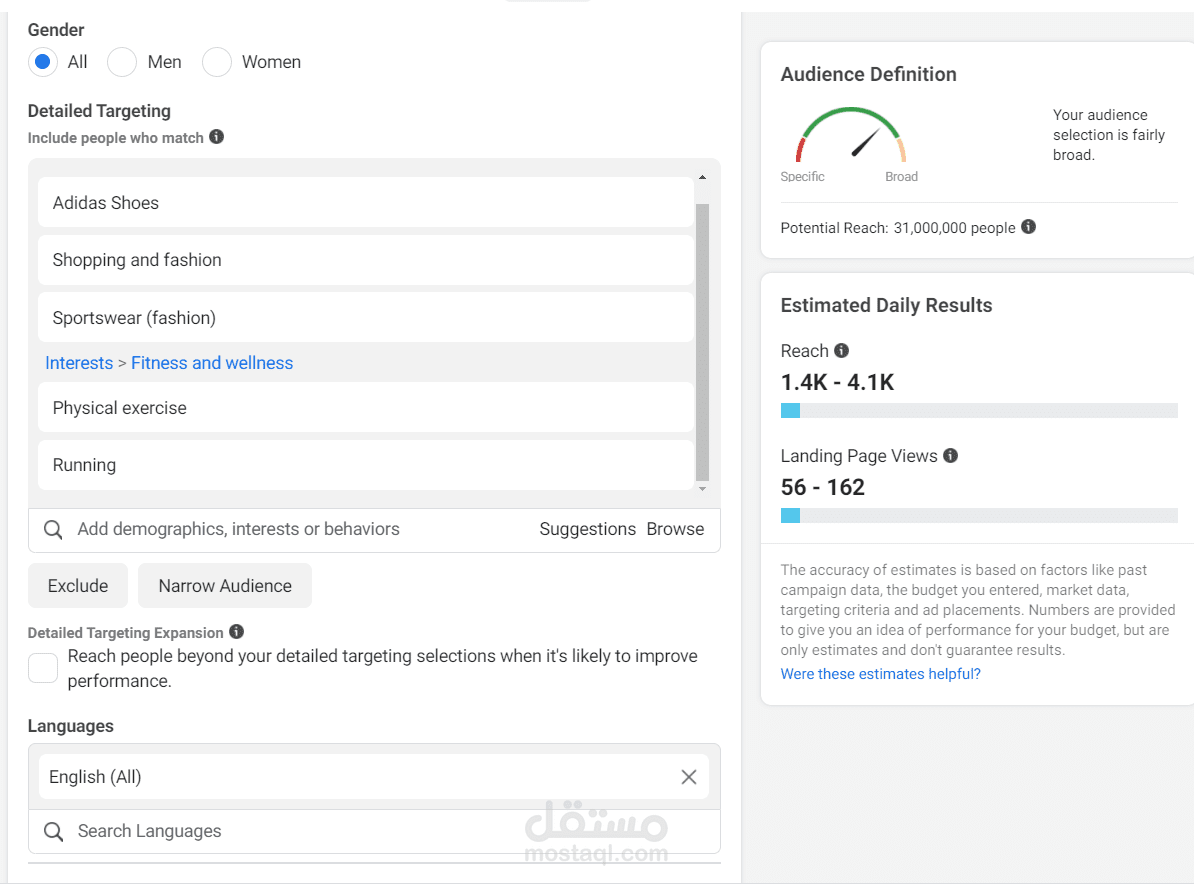This screenshot has width=1194, height=884.
Task: Click info icon beside Include people who match
Action: pyautogui.click(x=217, y=137)
